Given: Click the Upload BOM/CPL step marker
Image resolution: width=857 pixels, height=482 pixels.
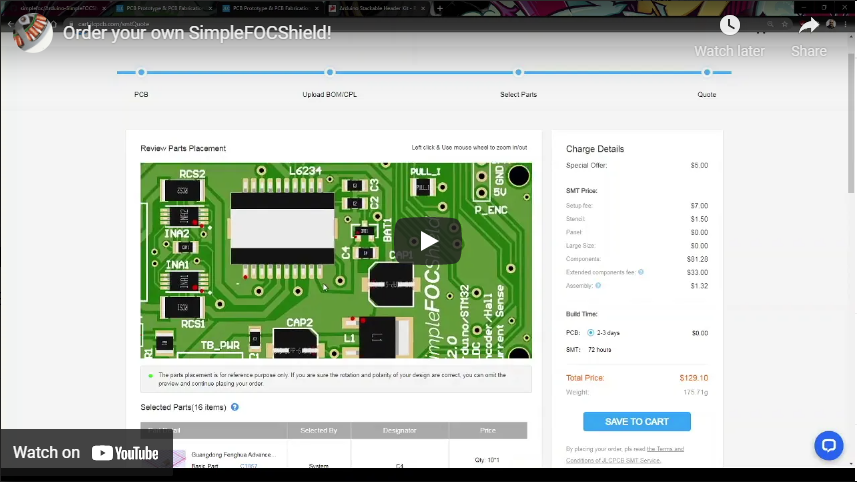Looking at the screenshot, I should (330, 72).
